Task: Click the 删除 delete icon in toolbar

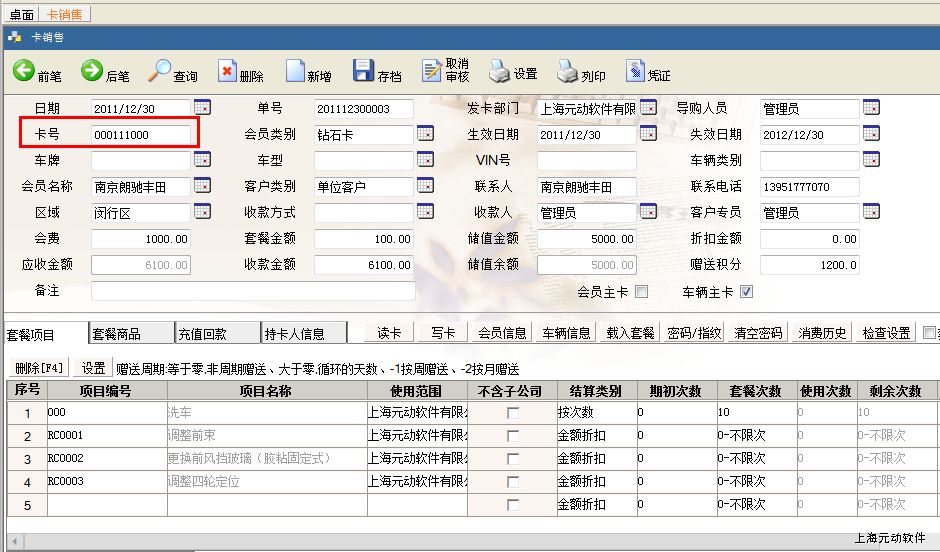Action: point(228,71)
